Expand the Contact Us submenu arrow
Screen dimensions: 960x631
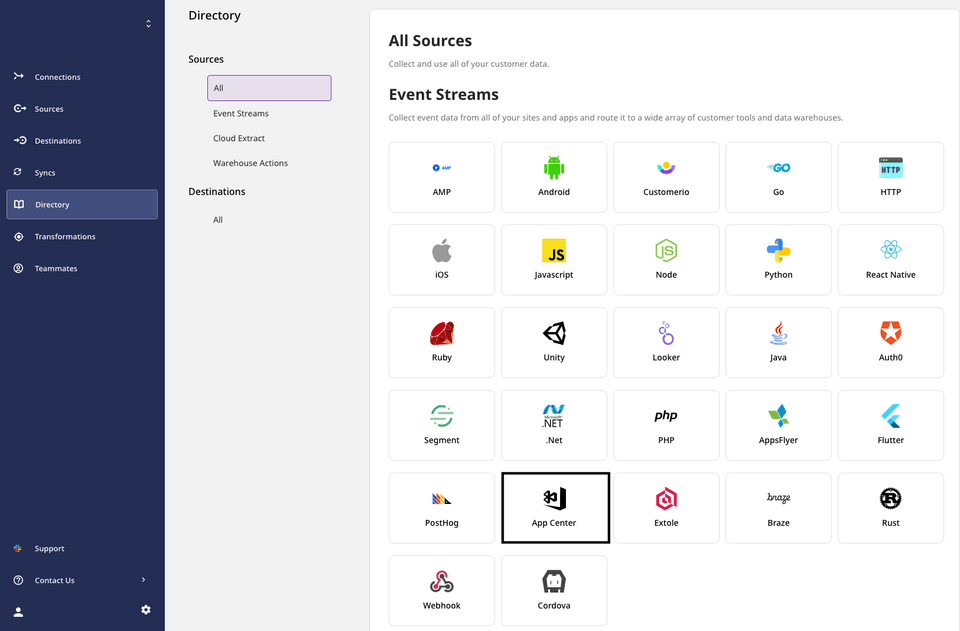tap(143, 580)
